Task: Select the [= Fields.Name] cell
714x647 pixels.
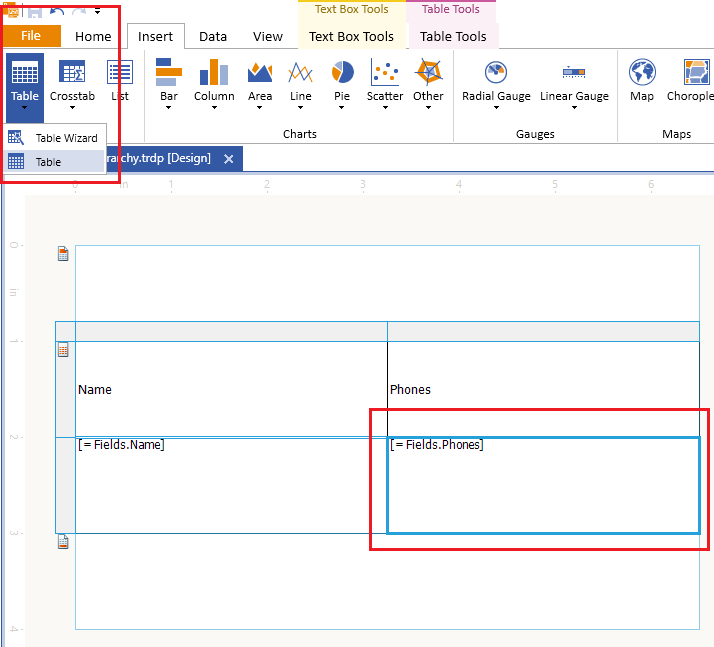Action: (231, 485)
